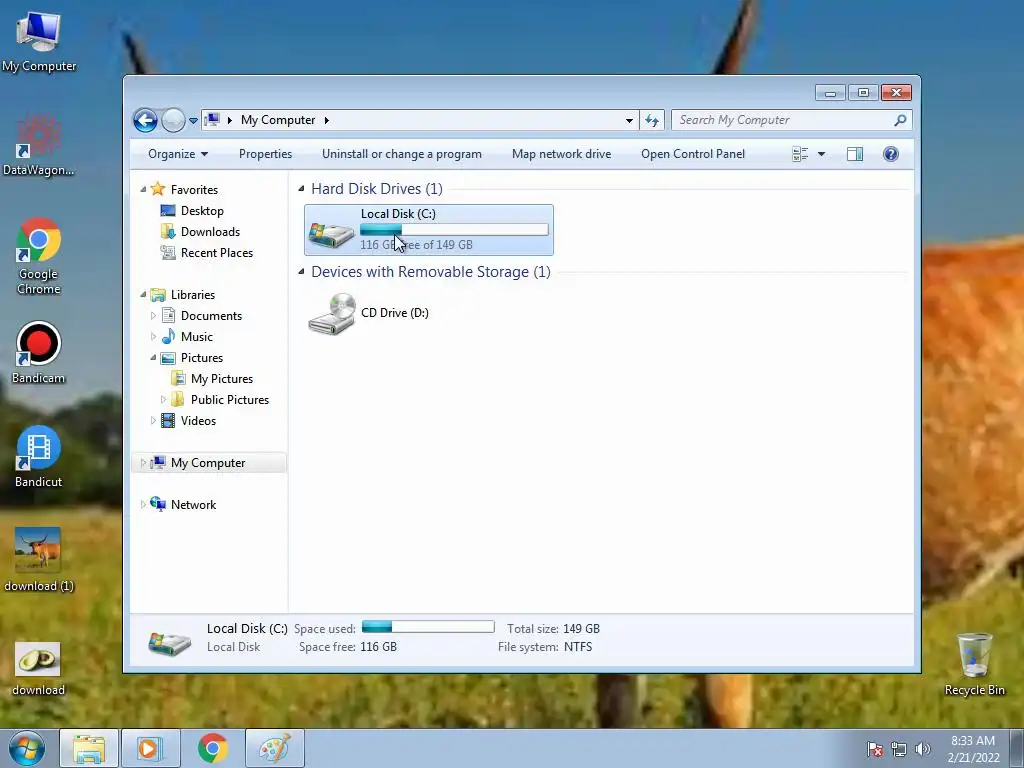1024x768 pixels.
Task: Open Bandicam desktop shortcut
Action: [x=39, y=353]
